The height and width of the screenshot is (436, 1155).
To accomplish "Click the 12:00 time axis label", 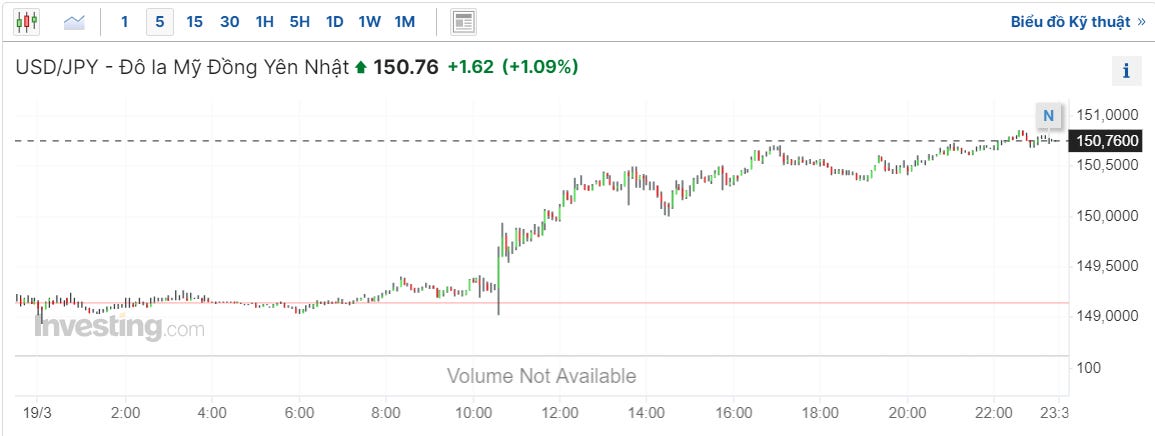I will click(560, 412).
